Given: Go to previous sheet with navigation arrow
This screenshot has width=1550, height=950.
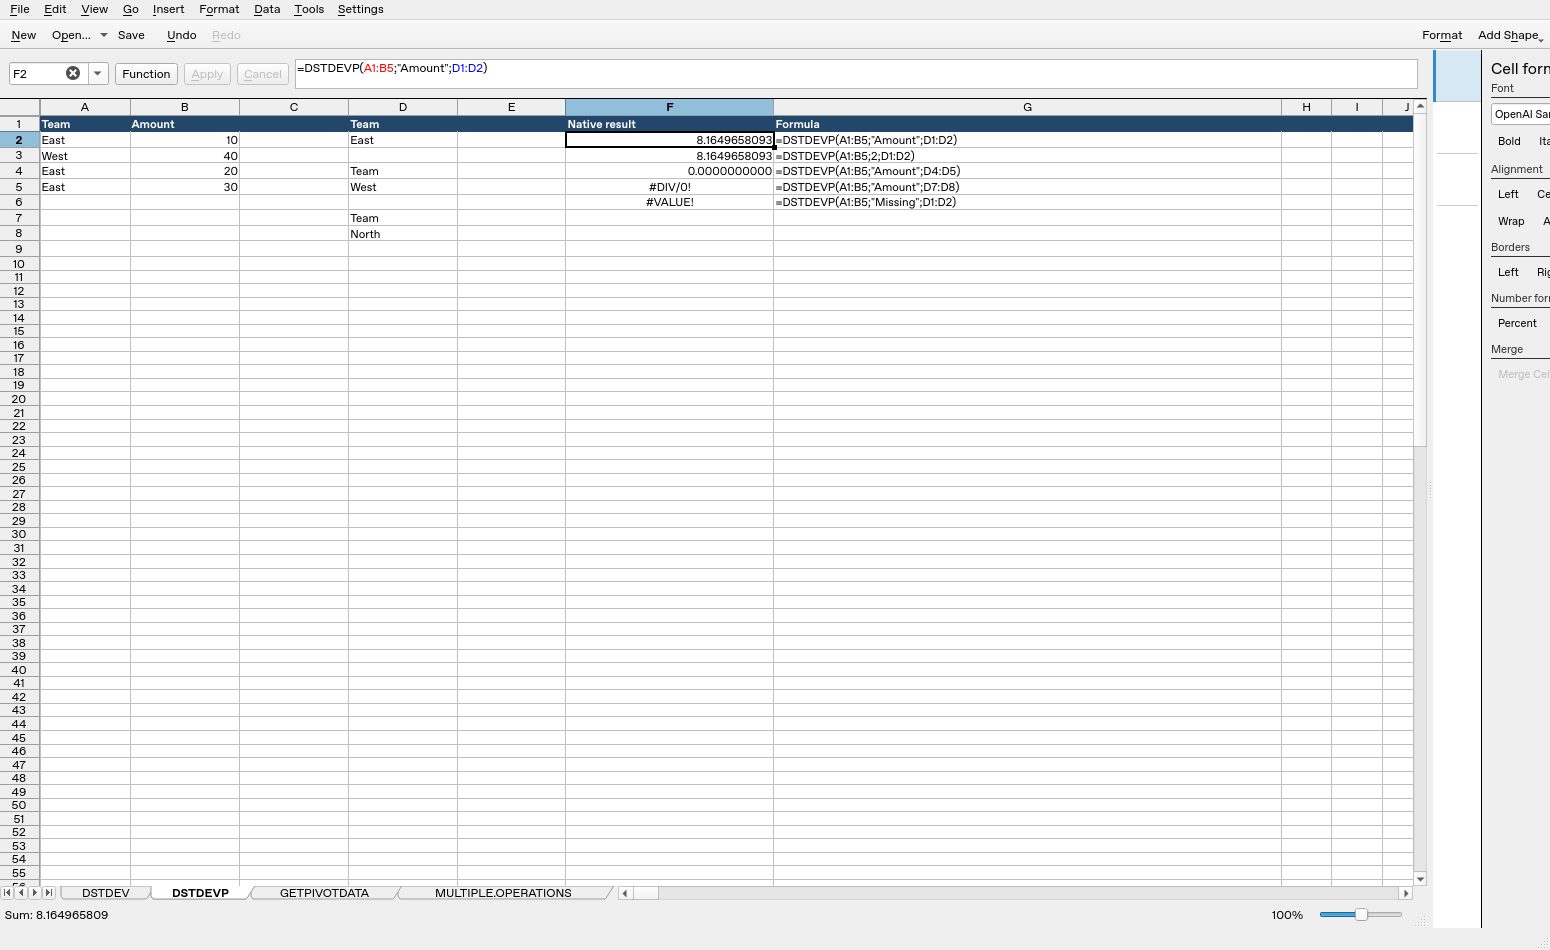Looking at the screenshot, I should pyautogui.click(x=21, y=893).
